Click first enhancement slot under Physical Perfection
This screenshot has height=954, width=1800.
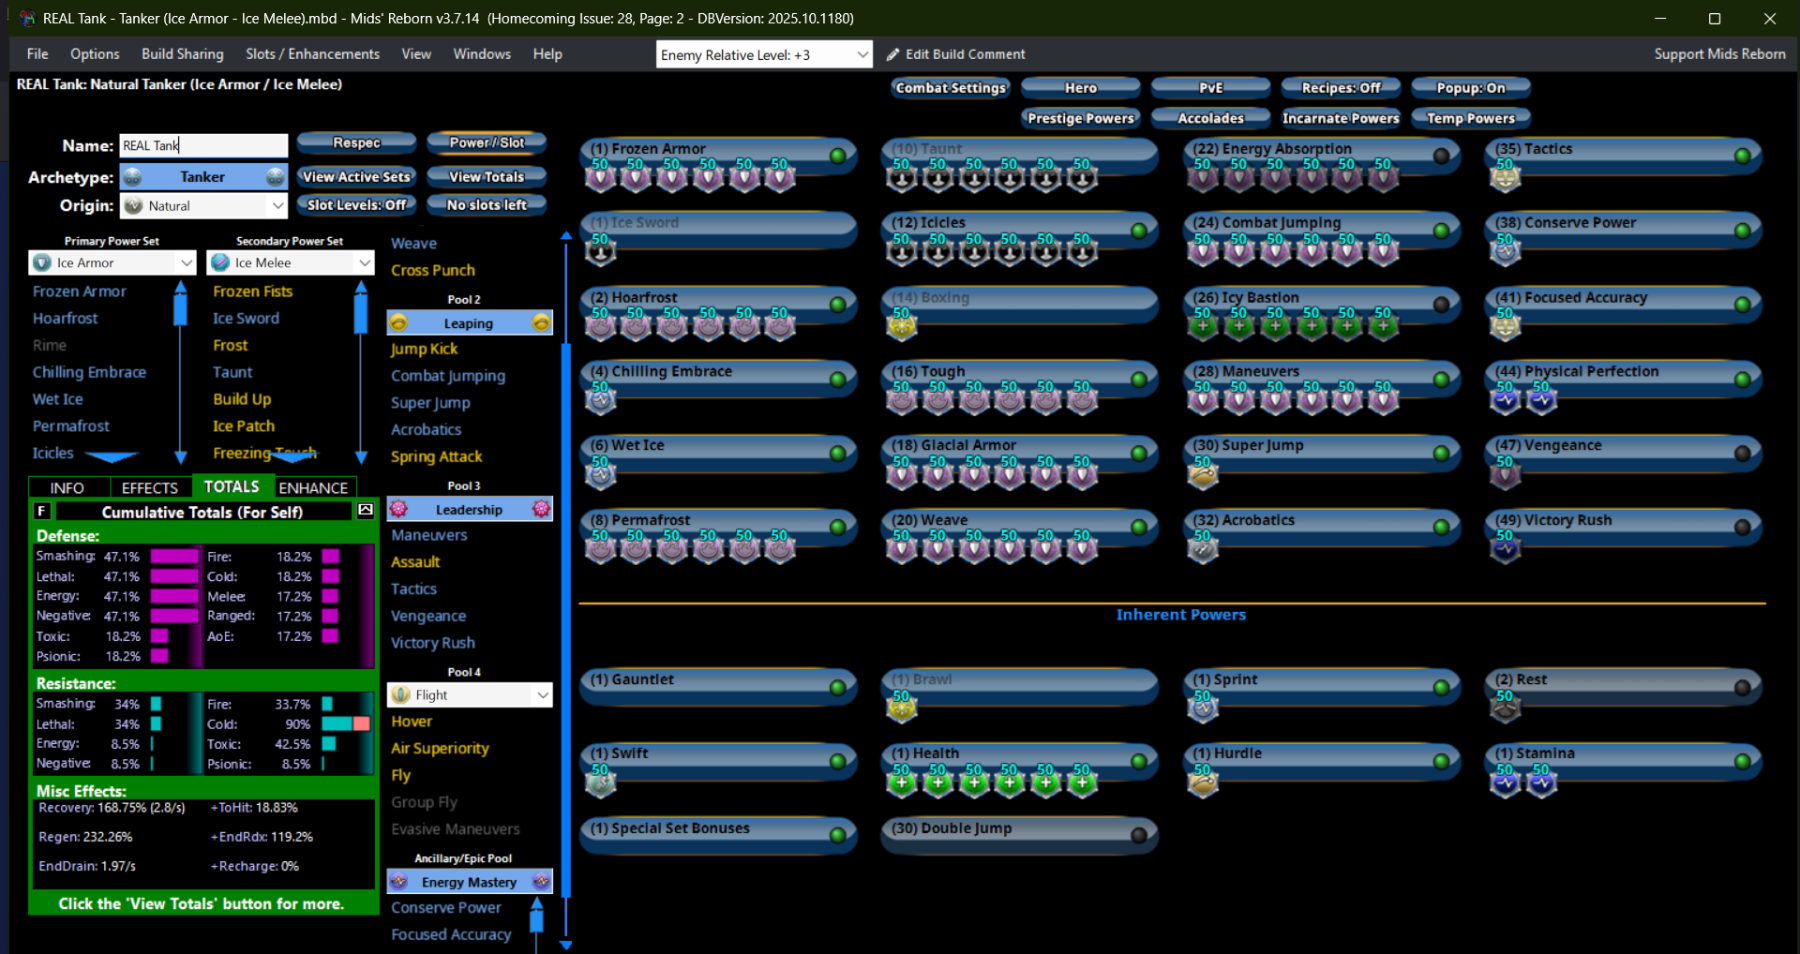click(x=1505, y=401)
